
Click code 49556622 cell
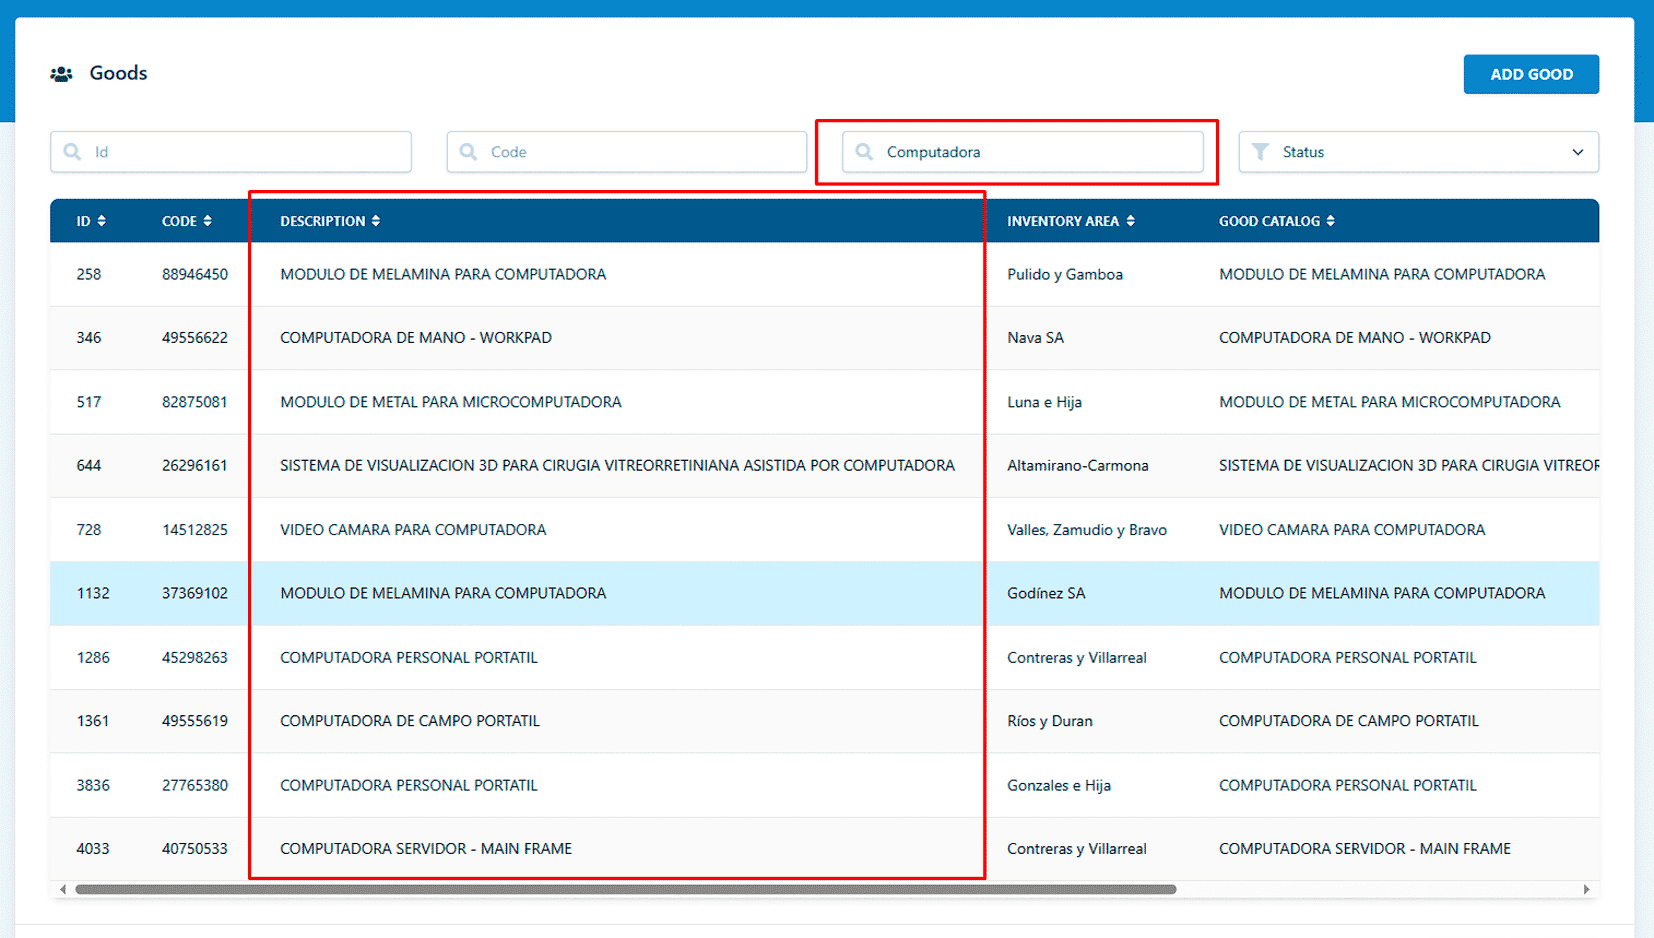[195, 338]
